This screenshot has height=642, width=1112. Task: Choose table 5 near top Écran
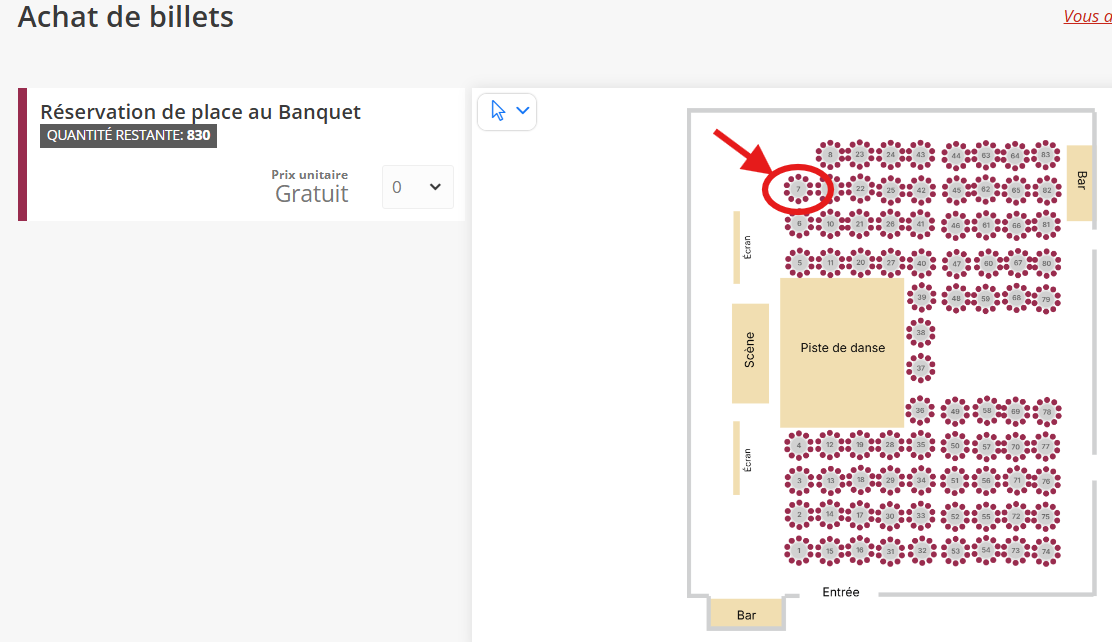pos(799,263)
